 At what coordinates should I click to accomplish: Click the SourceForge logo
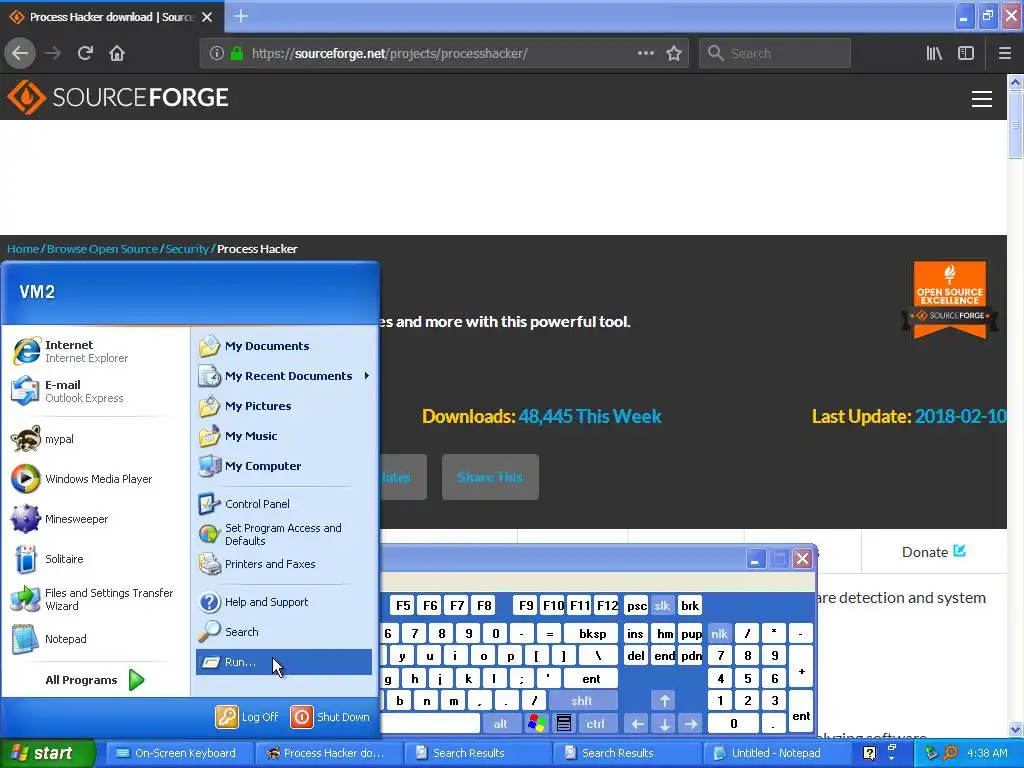tap(118, 97)
